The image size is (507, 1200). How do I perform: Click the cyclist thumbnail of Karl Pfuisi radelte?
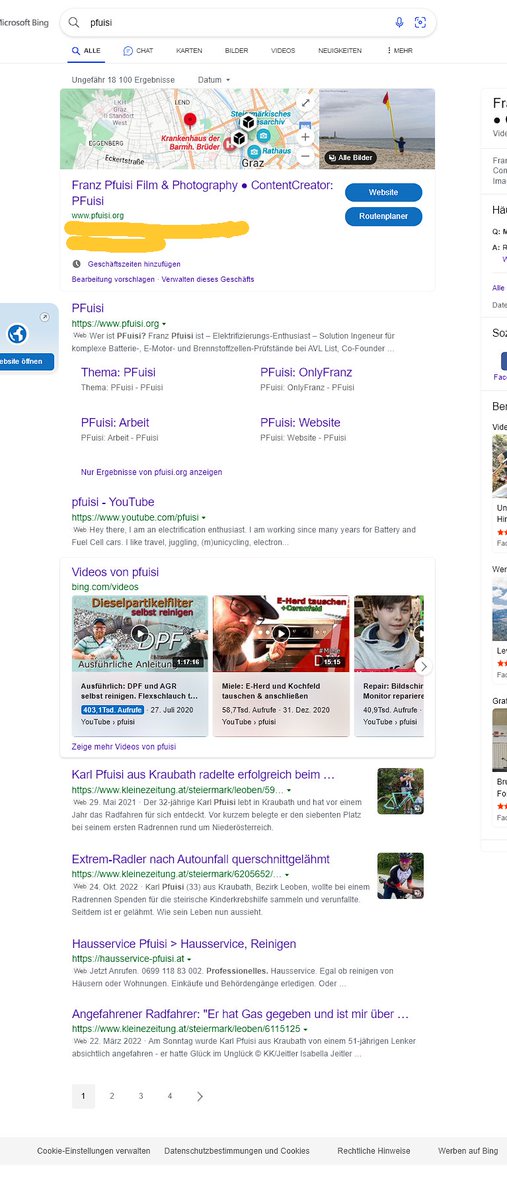pos(400,791)
